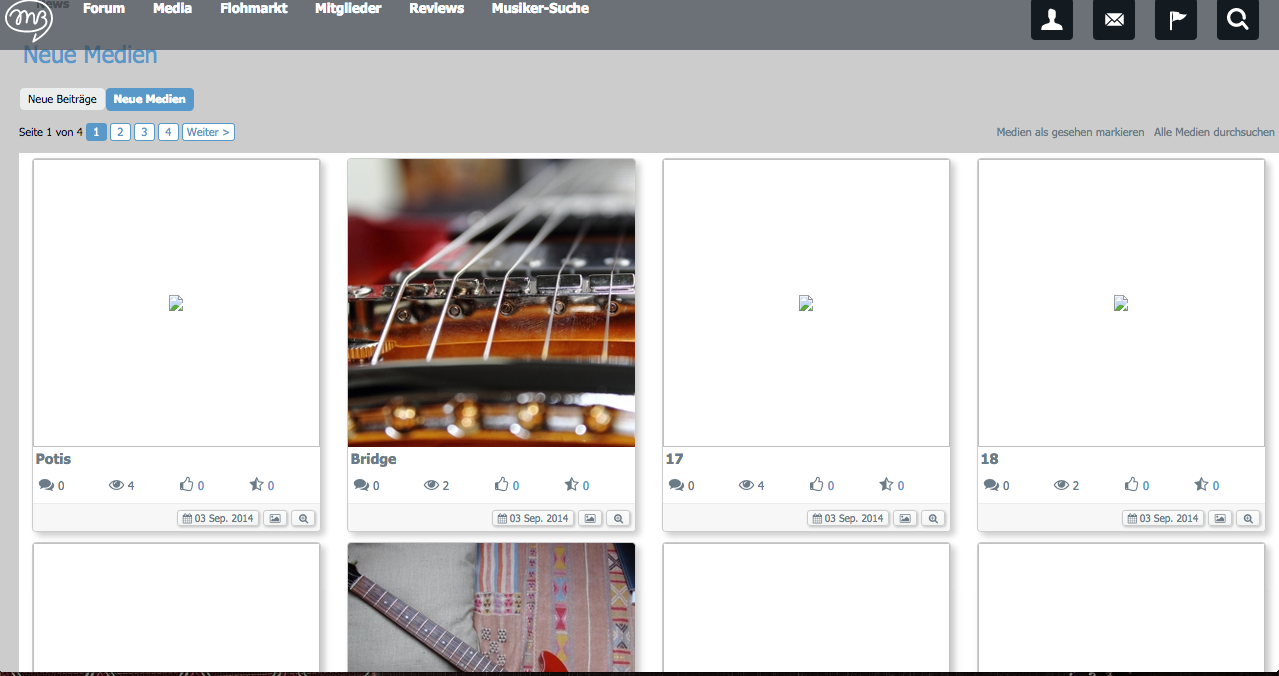Click the 03 Sep. 2014 date on Bridge card
This screenshot has height=676, width=1279.
(x=533, y=518)
